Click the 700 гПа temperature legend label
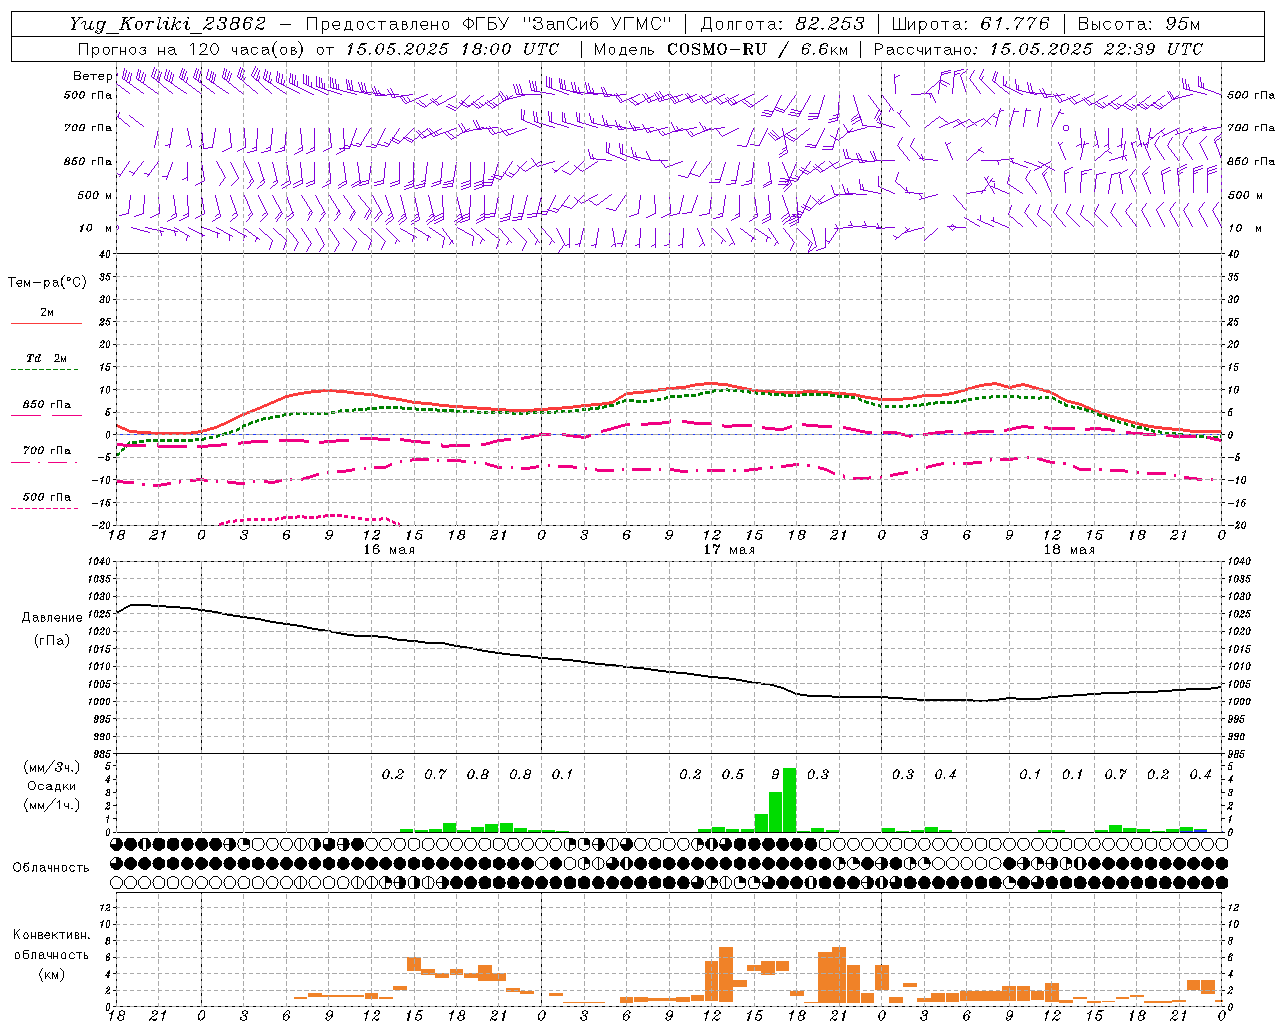1280x1024 pixels. (x=46, y=451)
